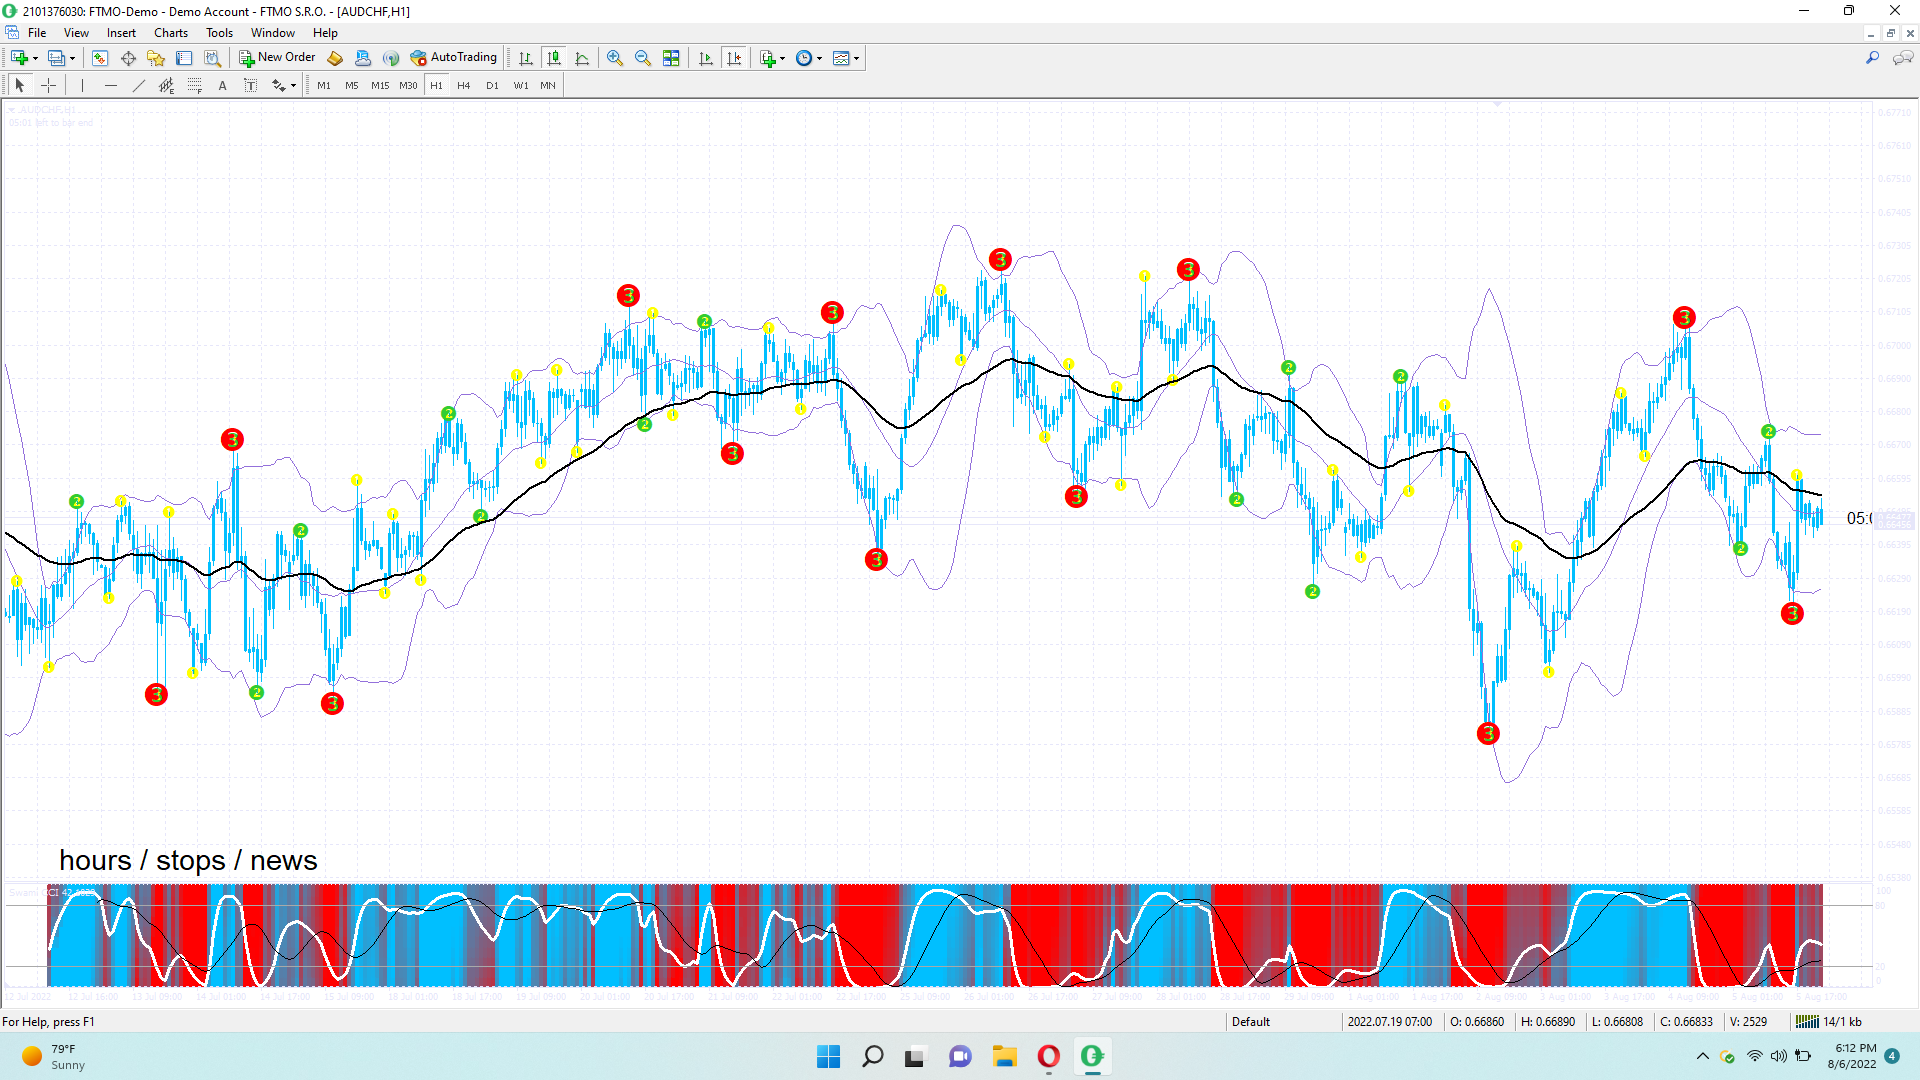Open the Insert menu
1920x1080 pixels.
click(x=121, y=33)
